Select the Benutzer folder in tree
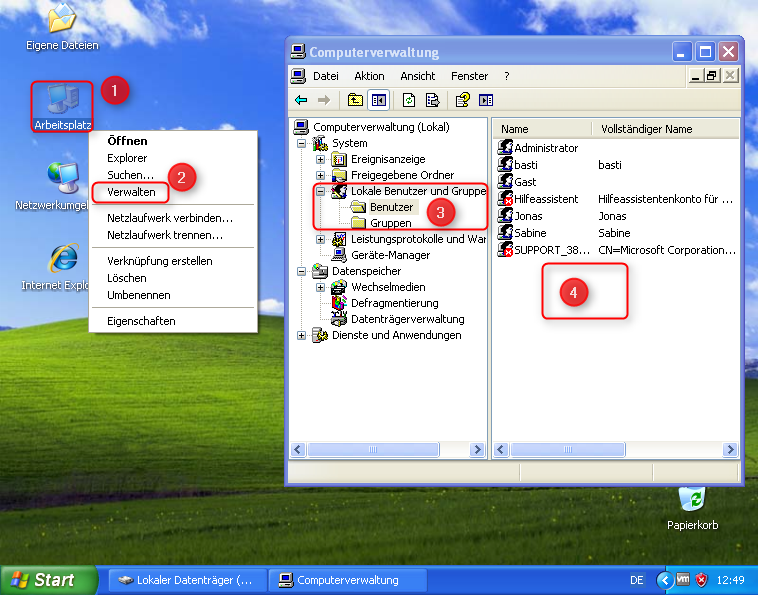758x595 pixels. 384,207
